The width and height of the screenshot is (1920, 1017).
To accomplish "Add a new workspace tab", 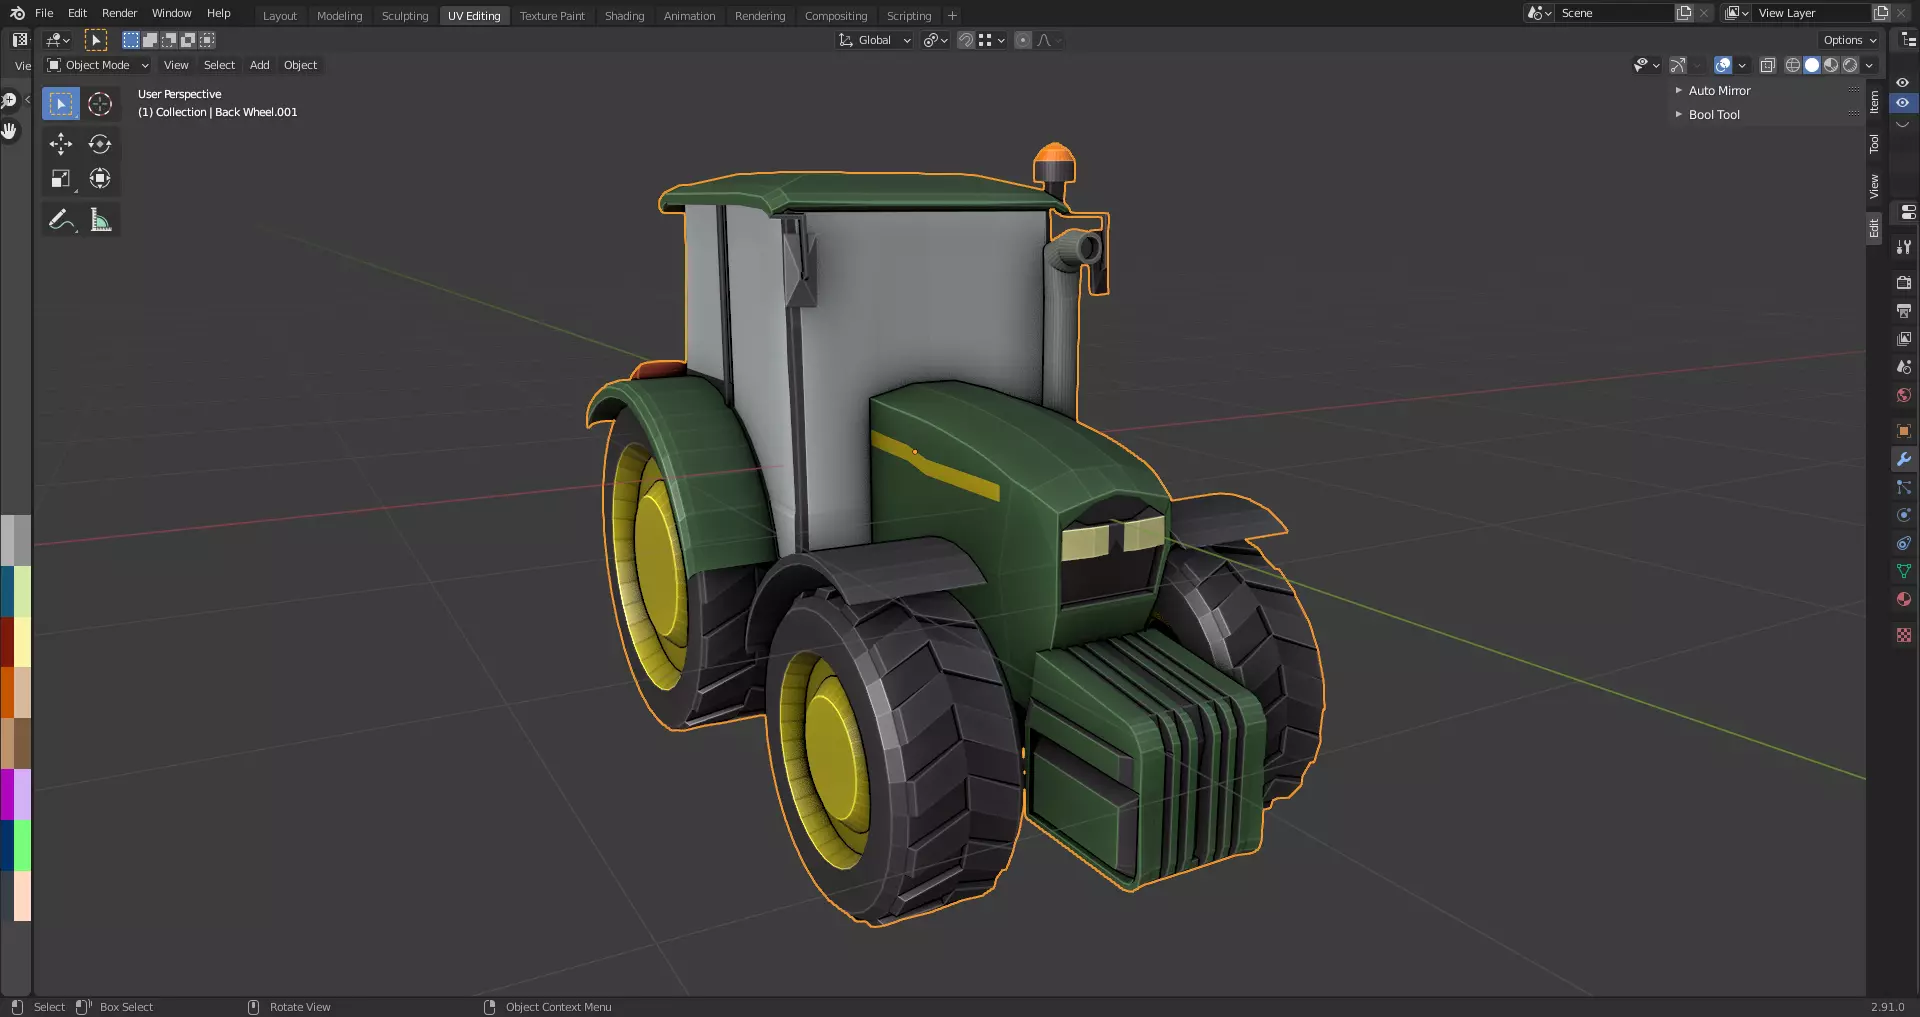I will [x=952, y=16].
